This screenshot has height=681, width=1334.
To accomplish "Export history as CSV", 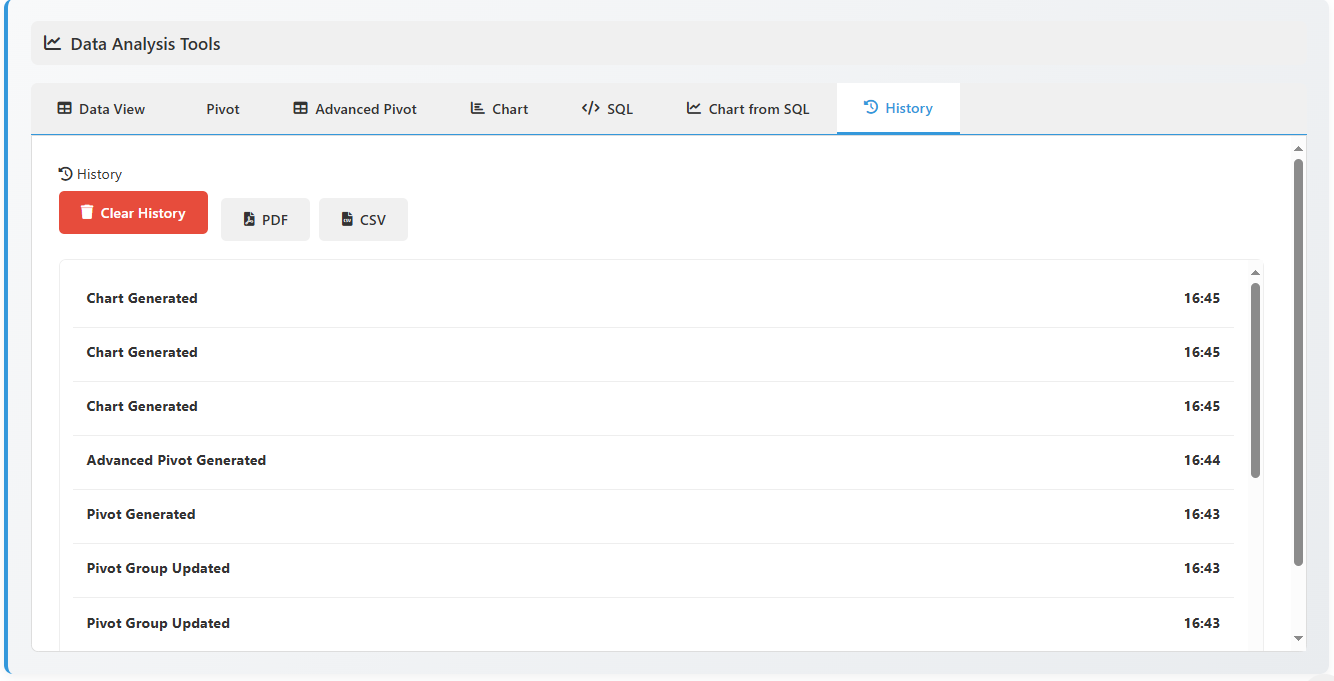I will [x=363, y=218].
